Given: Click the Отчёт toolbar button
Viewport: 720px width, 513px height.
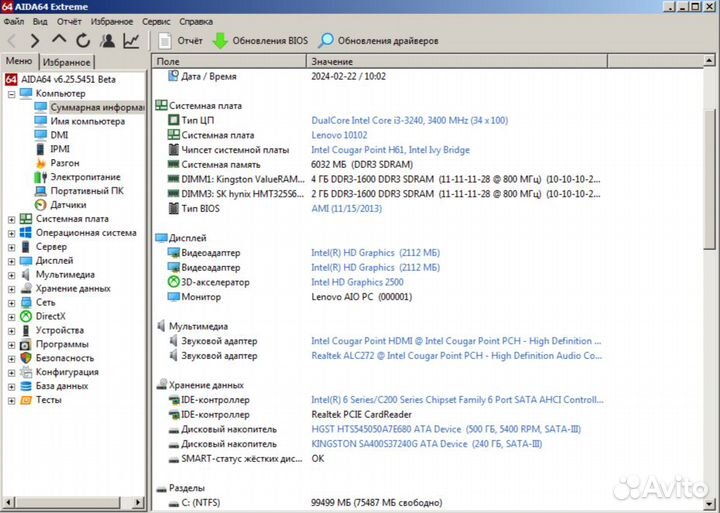Looking at the screenshot, I should (x=180, y=41).
